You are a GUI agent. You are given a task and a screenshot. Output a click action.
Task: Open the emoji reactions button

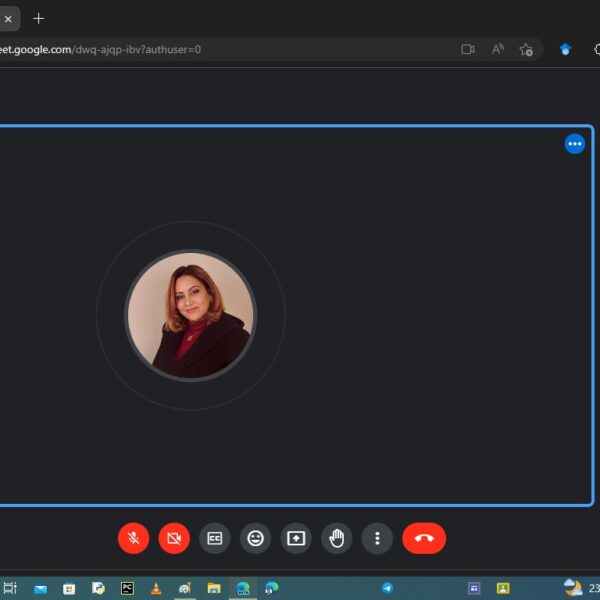point(255,538)
